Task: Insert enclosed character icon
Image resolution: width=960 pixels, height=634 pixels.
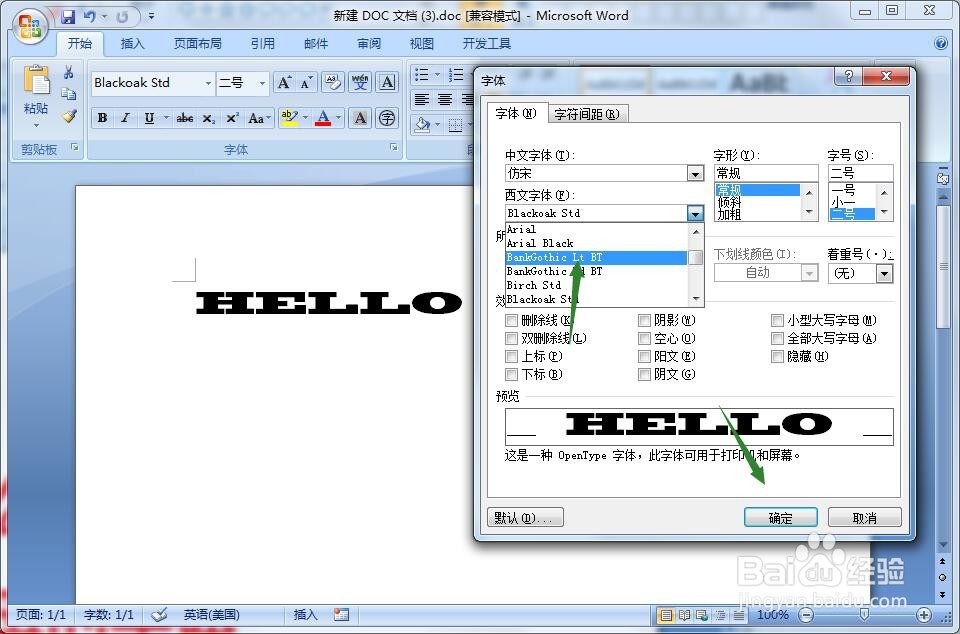Action: pyautogui.click(x=387, y=118)
